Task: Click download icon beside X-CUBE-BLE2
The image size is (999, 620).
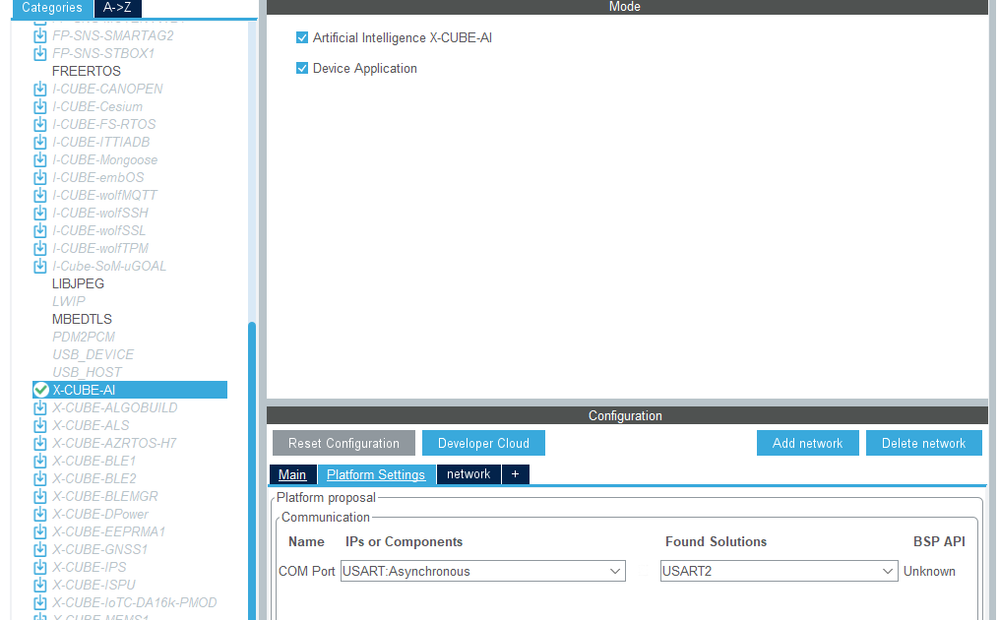Action: 40,479
